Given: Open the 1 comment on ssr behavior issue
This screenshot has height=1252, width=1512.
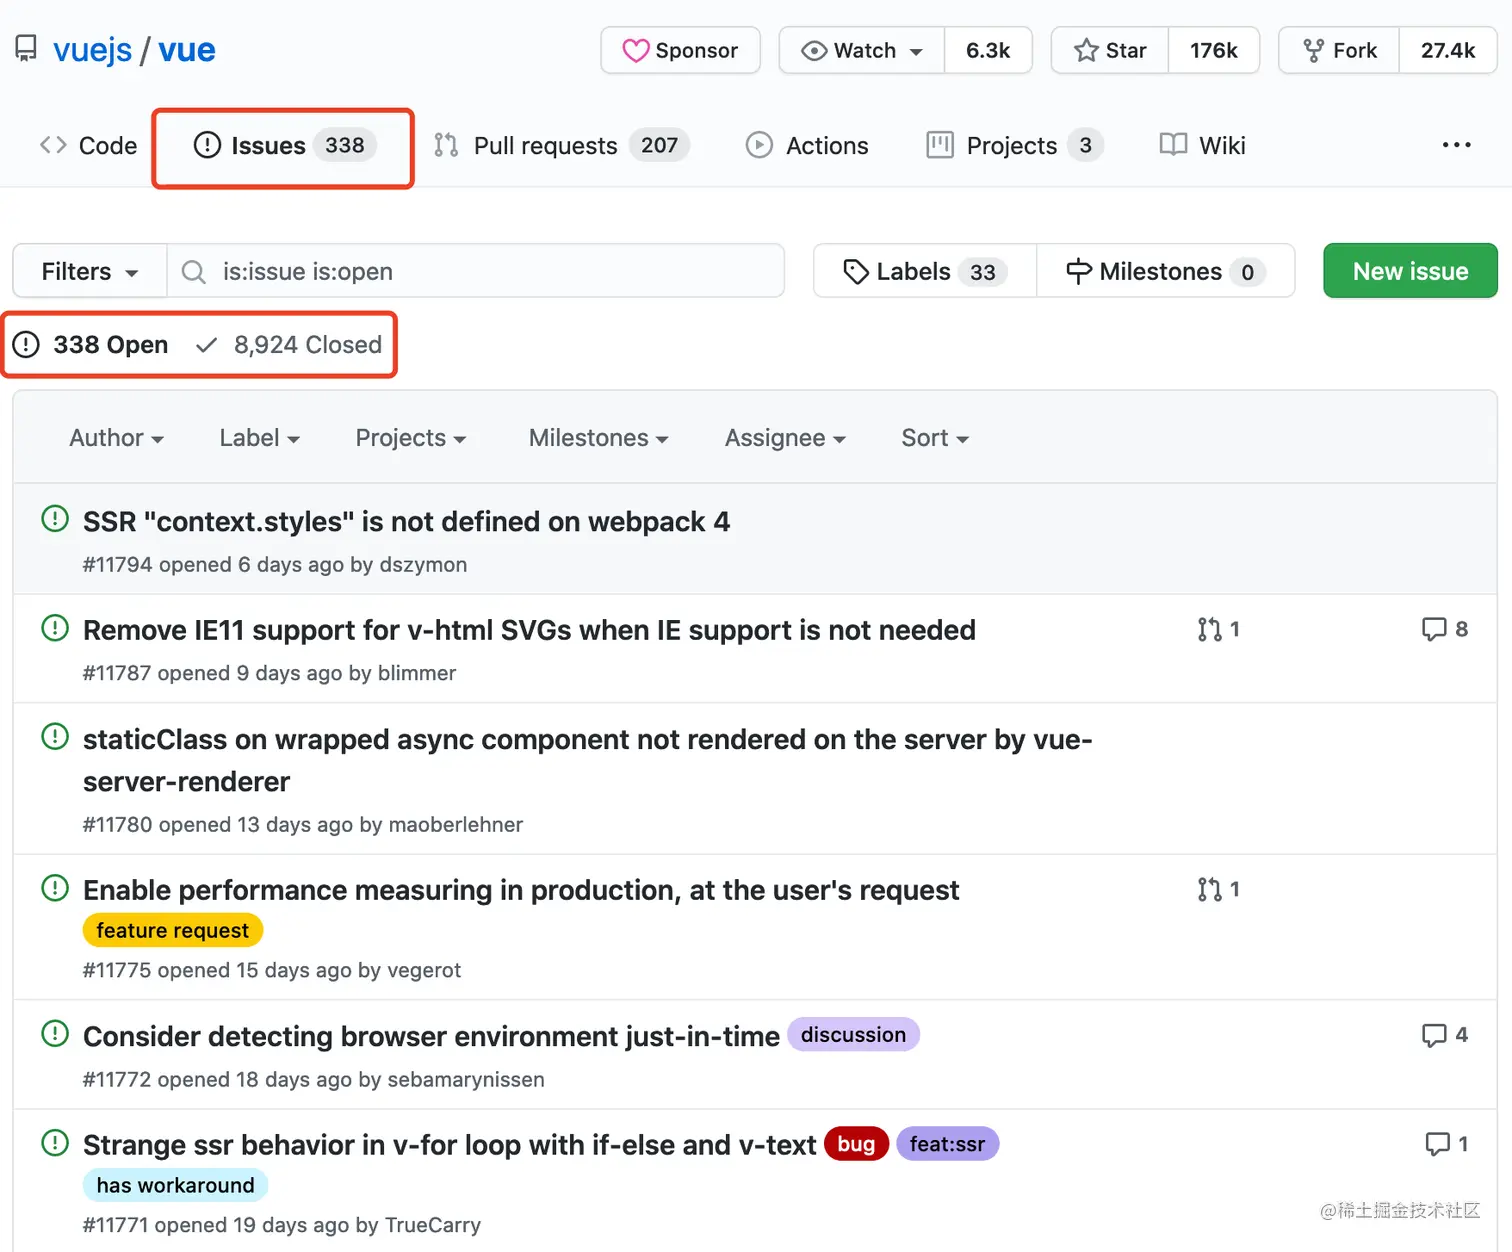Looking at the screenshot, I should [x=1446, y=1144].
